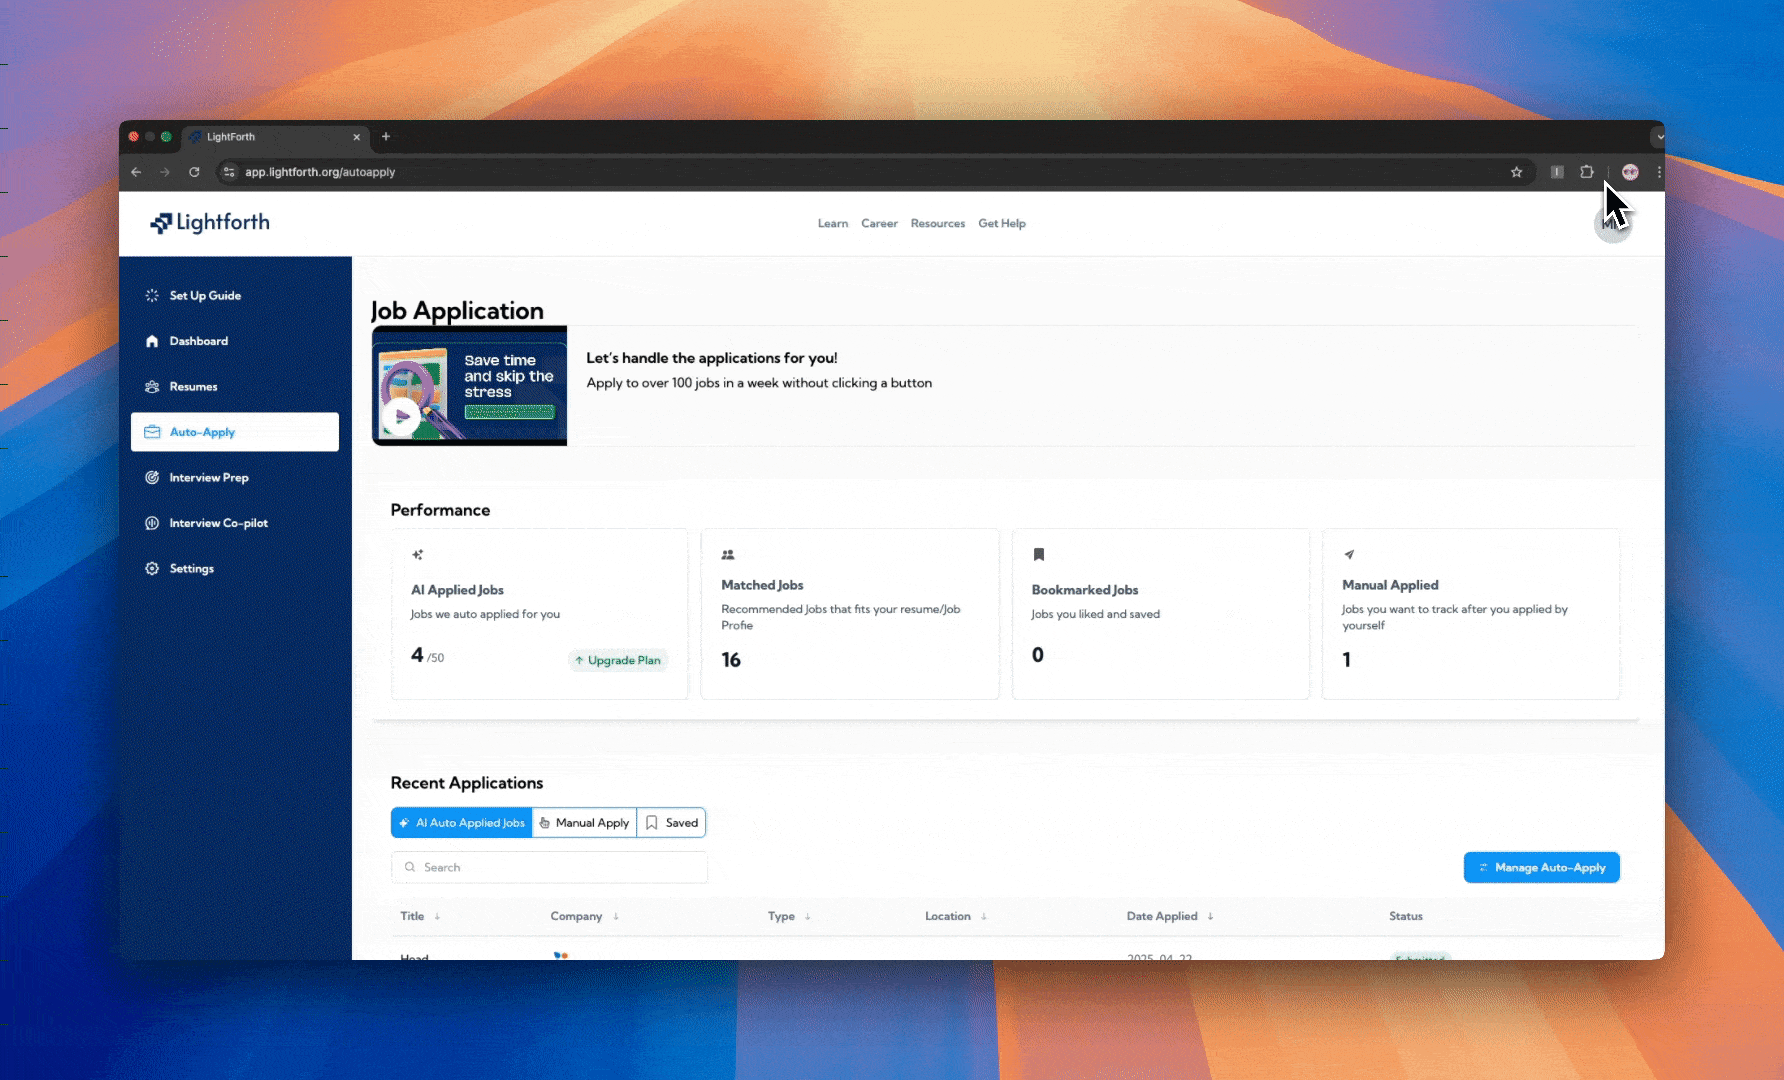Viewport: 1784px width, 1080px height.
Task: Reload the page using the refresh icon
Action: pos(194,172)
